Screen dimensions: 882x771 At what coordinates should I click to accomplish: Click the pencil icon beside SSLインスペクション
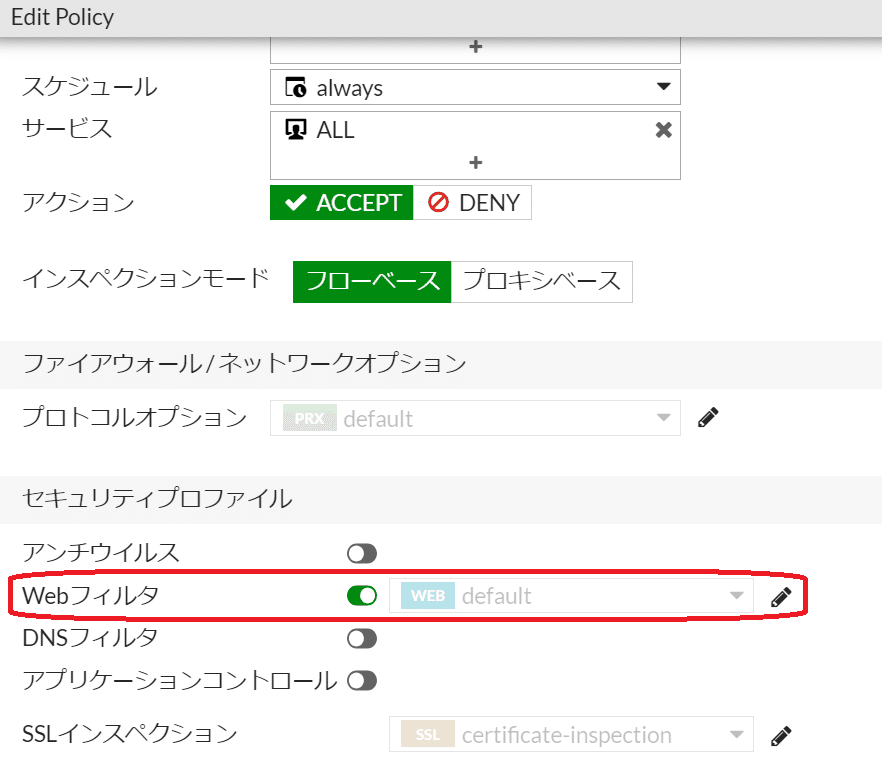(781, 735)
